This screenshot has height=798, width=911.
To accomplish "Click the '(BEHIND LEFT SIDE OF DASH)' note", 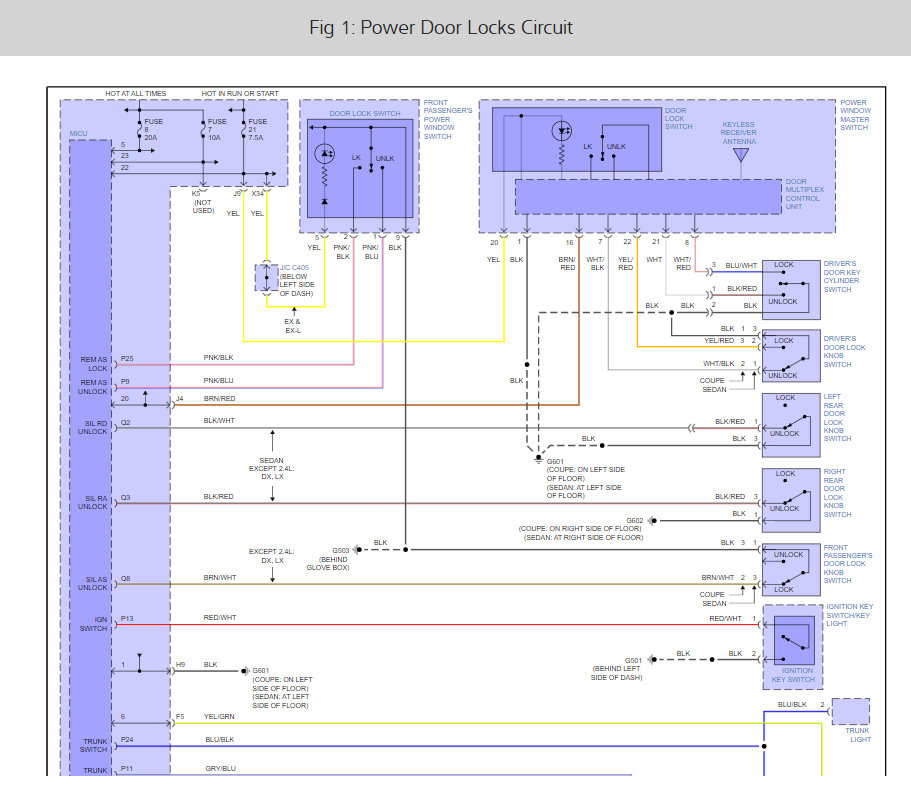I will 616,673.
